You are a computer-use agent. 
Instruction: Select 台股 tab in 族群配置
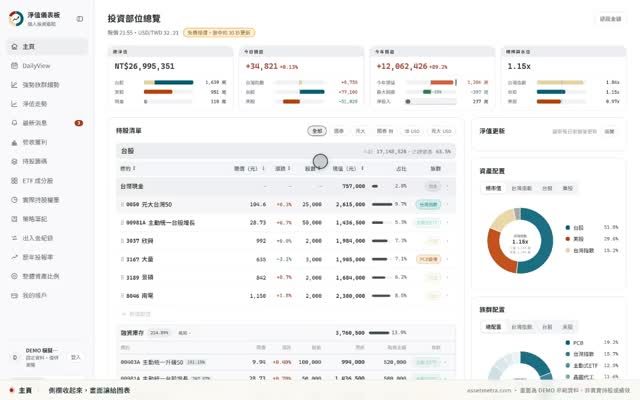[547, 327]
